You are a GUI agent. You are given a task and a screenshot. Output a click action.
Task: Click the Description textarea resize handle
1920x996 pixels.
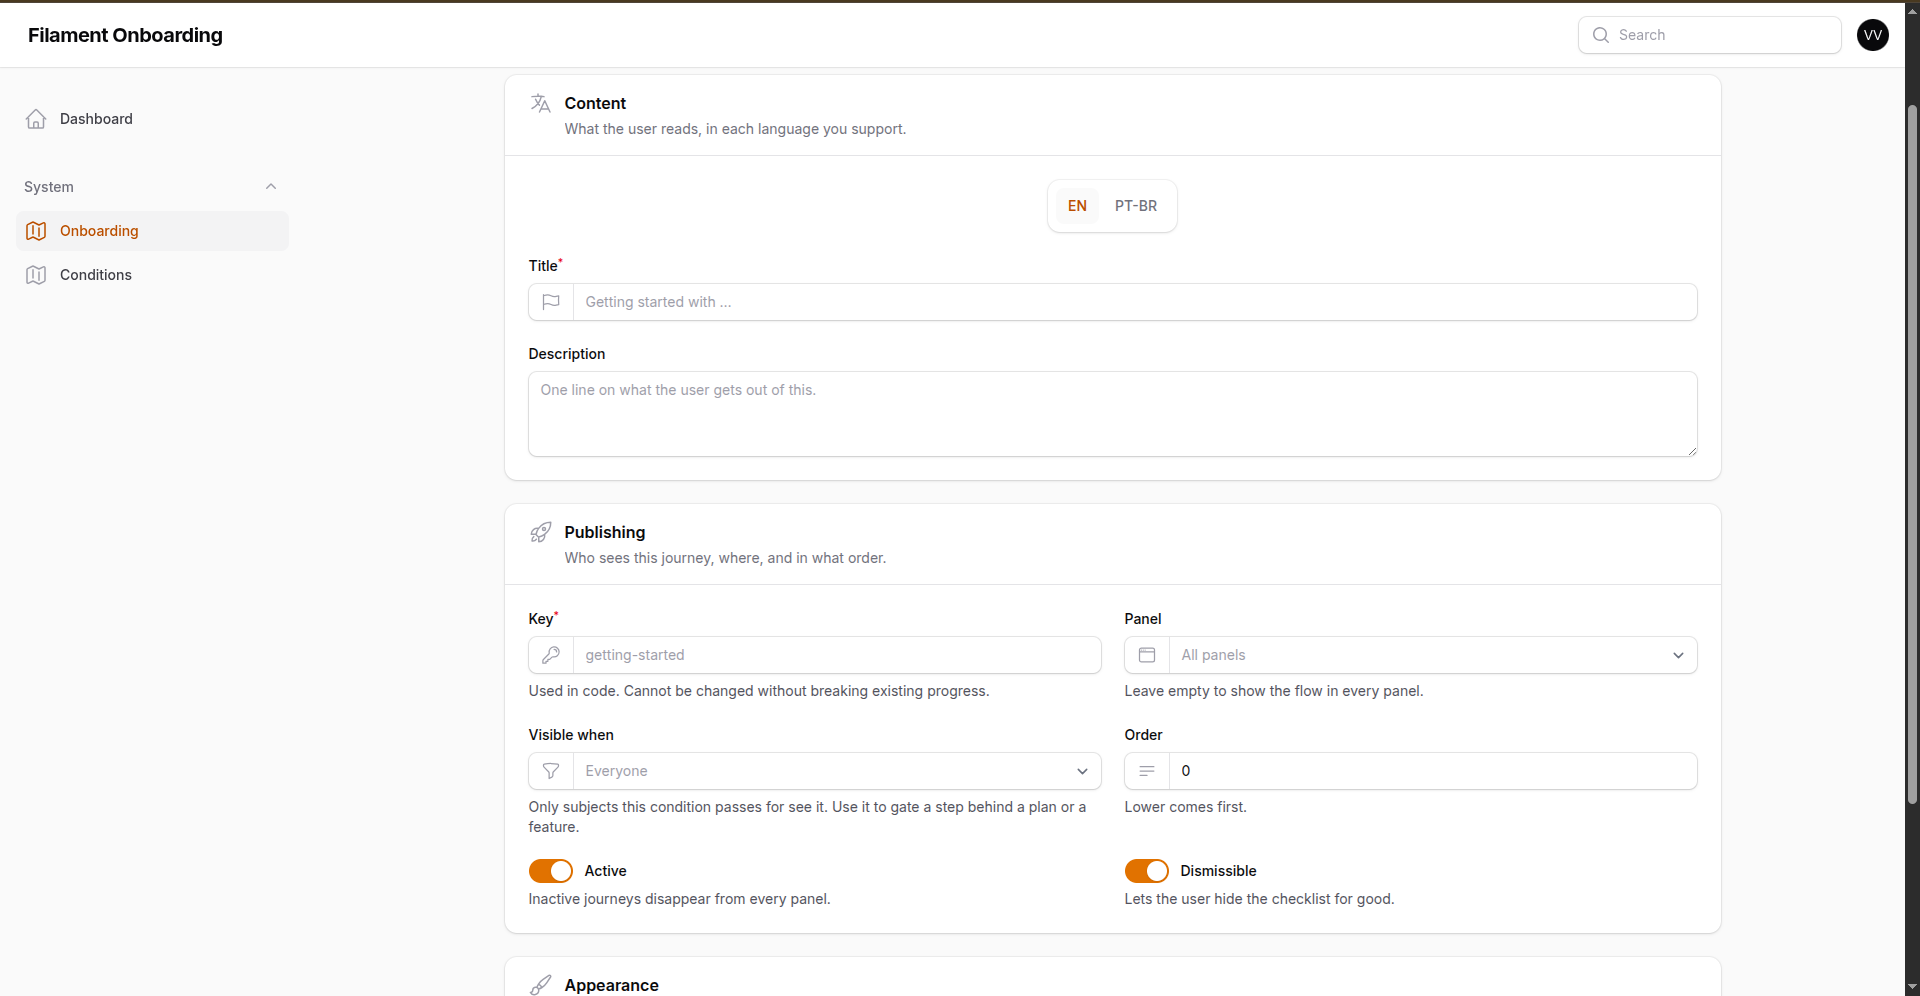click(x=1691, y=451)
